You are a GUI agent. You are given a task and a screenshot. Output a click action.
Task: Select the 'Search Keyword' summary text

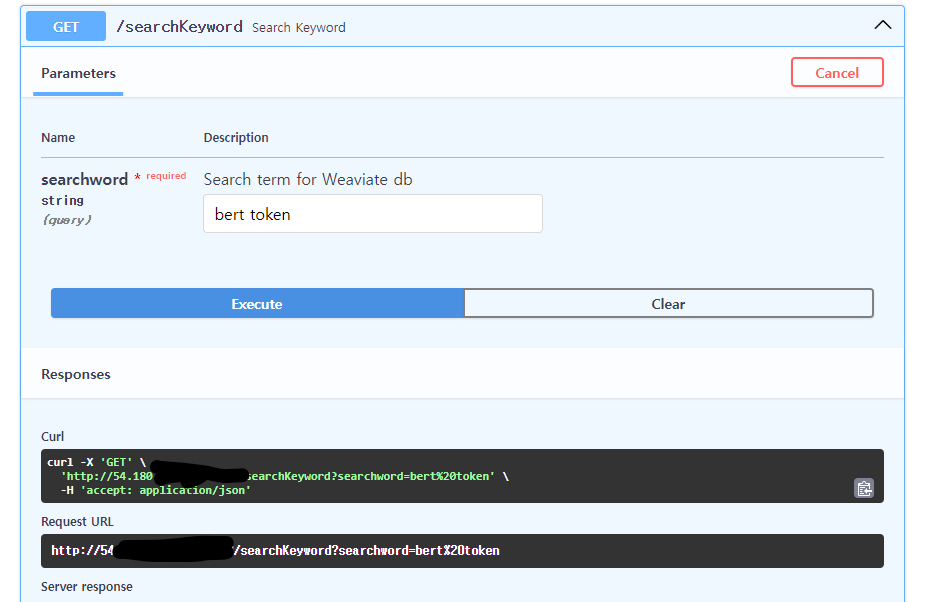[x=299, y=28]
